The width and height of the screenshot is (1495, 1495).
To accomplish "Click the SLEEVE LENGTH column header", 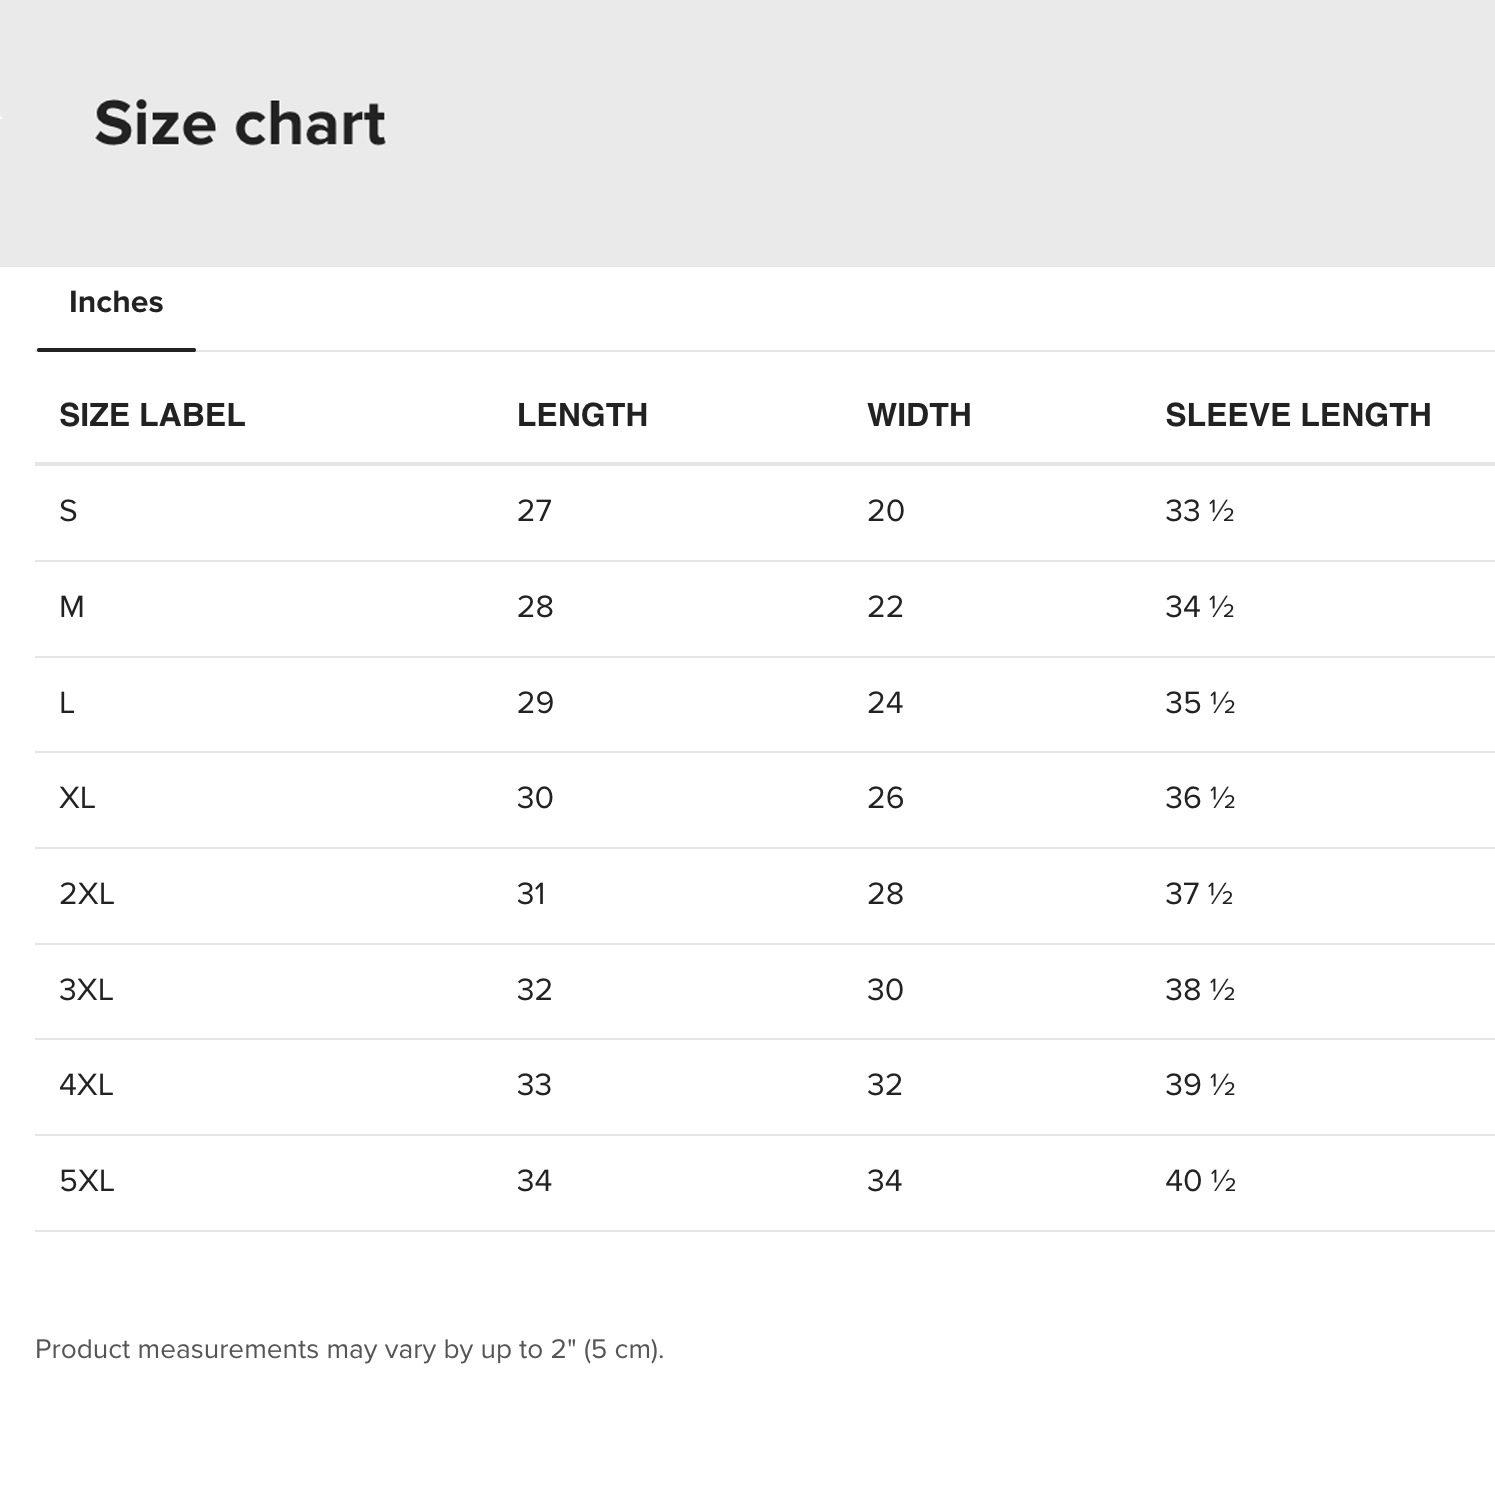I will tap(1298, 415).
